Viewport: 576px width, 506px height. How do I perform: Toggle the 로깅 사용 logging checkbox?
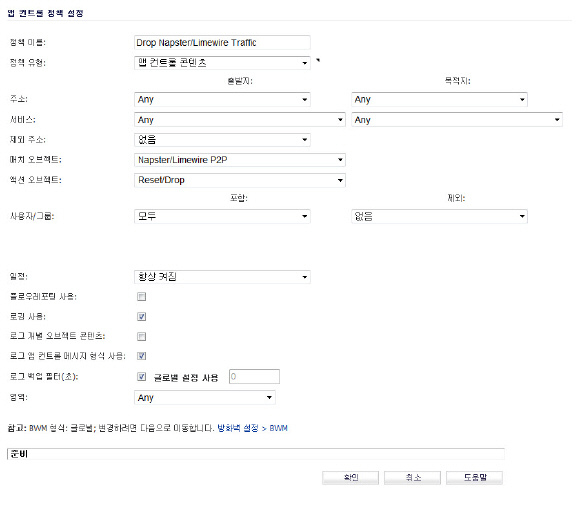coord(141,316)
